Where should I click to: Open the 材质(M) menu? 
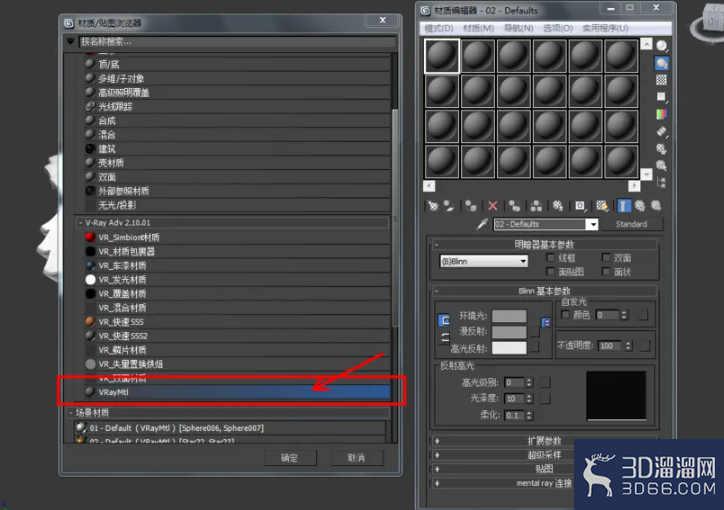tap(478, 29)
